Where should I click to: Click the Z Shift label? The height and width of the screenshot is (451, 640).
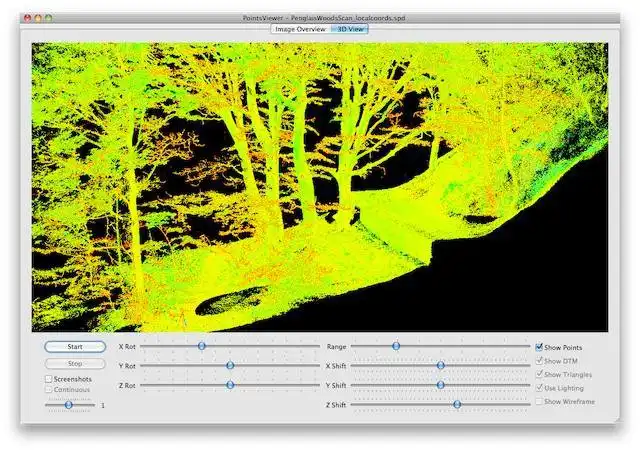point(336,405)
